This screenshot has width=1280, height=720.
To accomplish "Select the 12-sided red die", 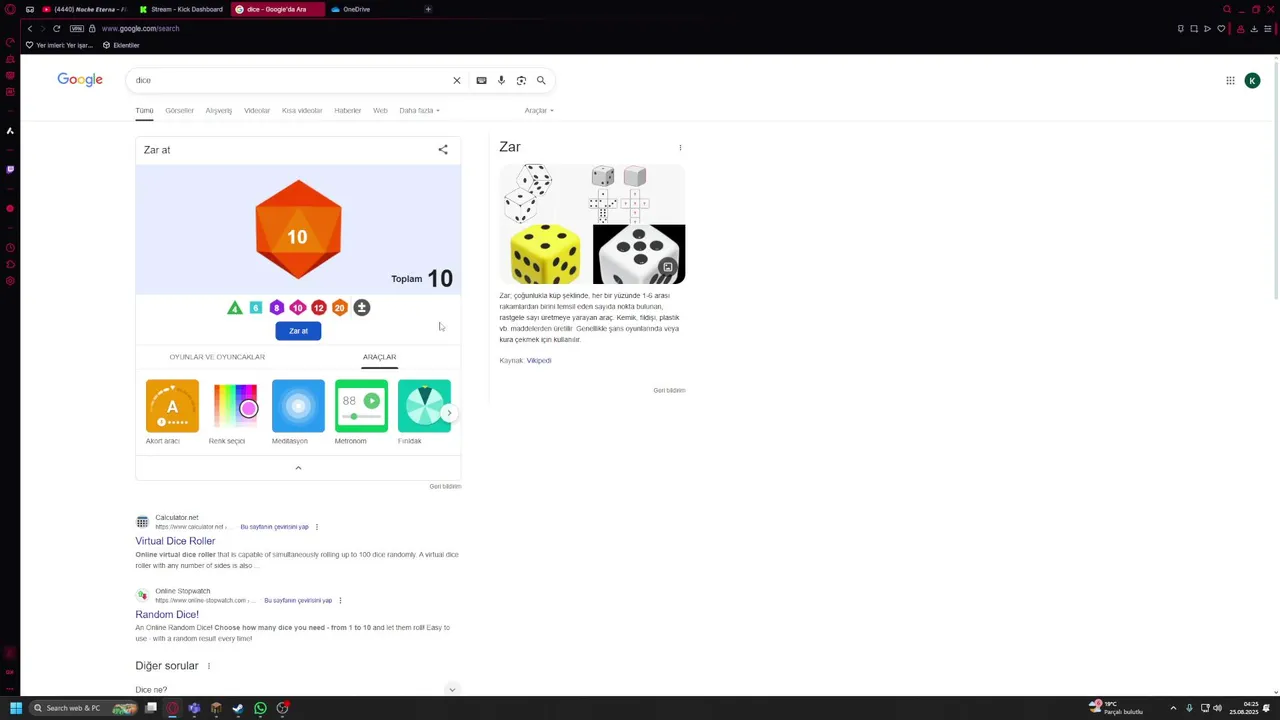I will click(318, 308).
